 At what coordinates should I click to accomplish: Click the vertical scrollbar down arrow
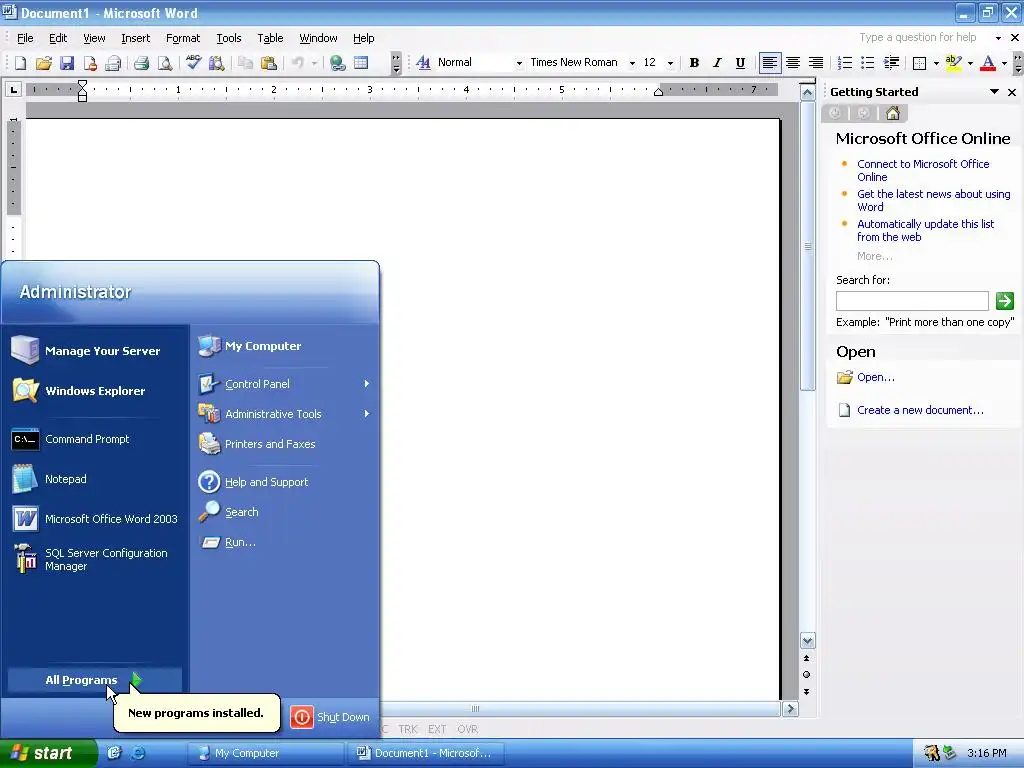click(808, 641)
